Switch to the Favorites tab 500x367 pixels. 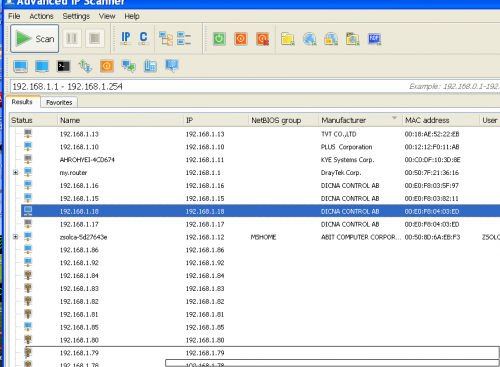[59, 102]
